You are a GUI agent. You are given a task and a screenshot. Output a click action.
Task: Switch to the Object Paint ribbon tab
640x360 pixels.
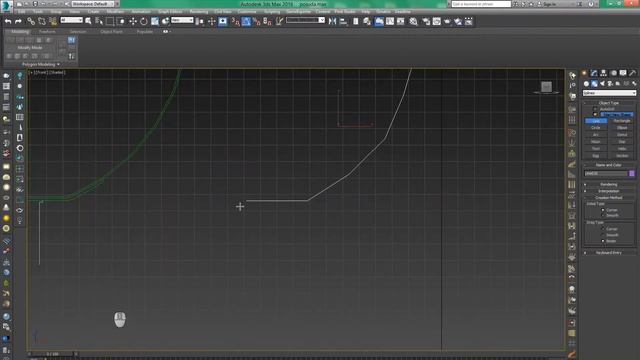point(111,31)
